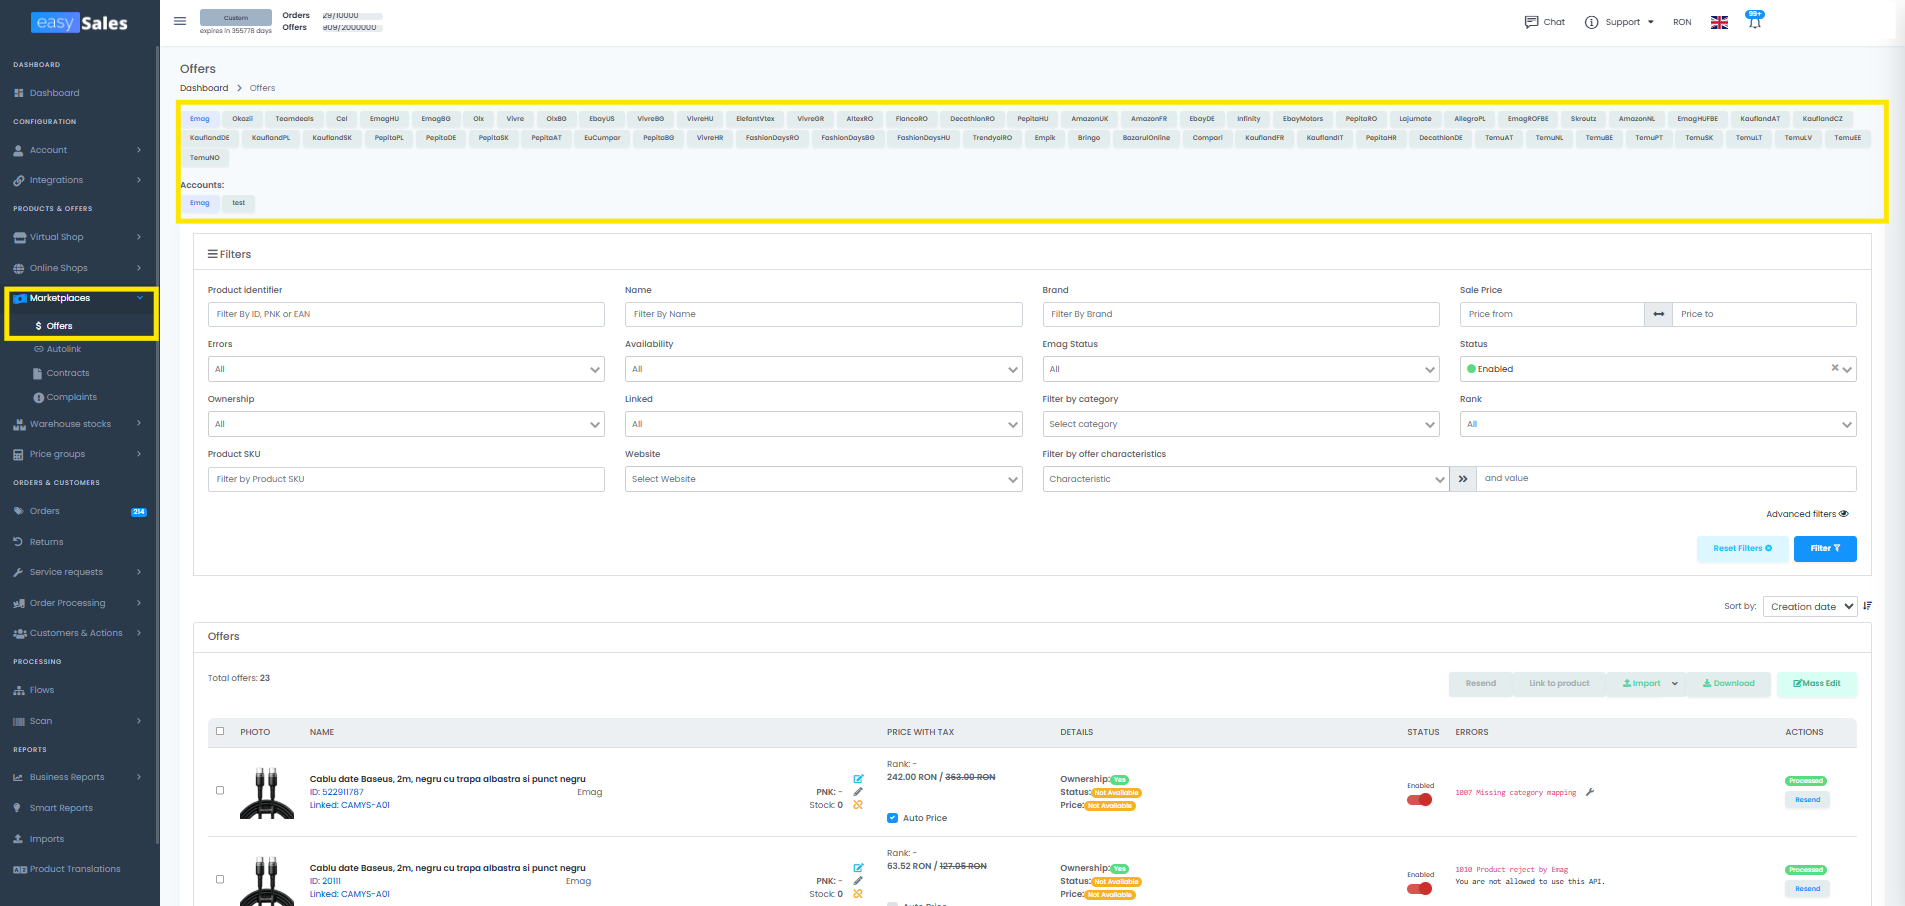The width and height of the screenshot is (1905, 906).
Task: Open the Support info icon
Action: pos(1591,22)
